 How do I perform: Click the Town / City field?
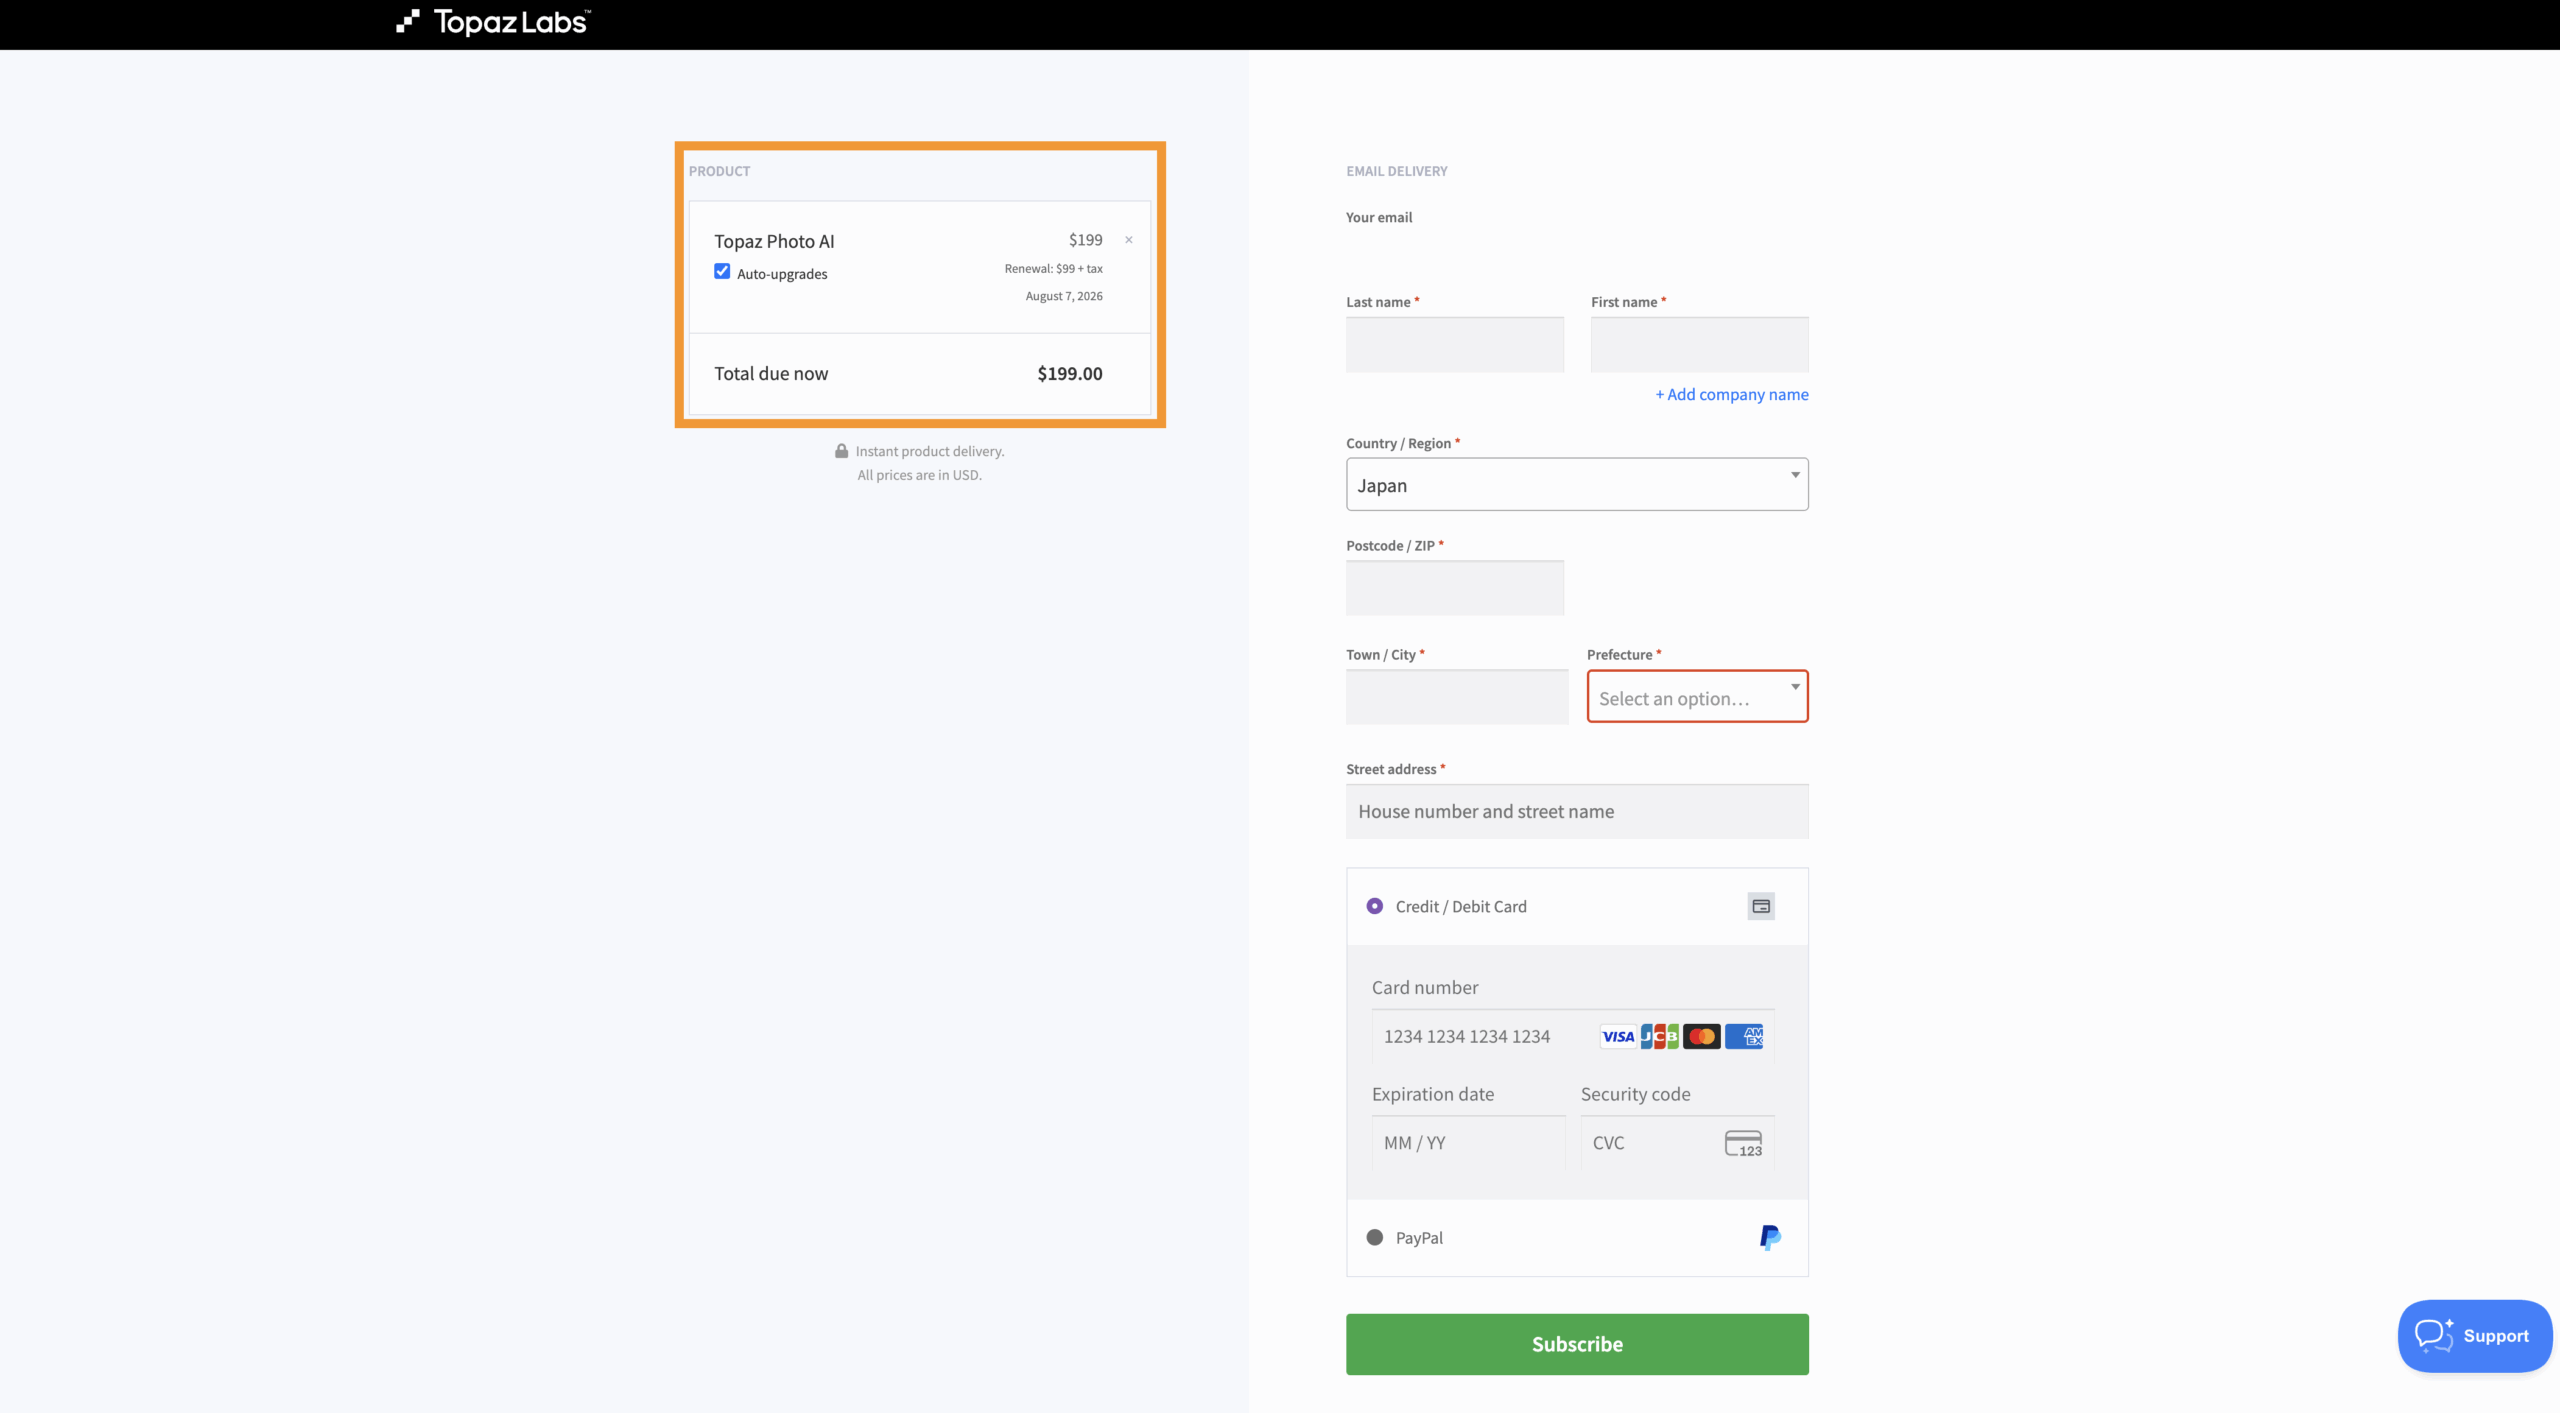pos(1457,697)
